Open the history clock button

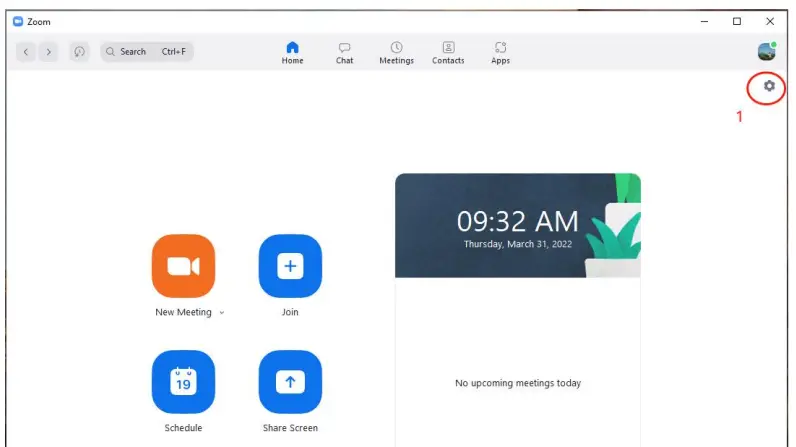tap(79, 52)
